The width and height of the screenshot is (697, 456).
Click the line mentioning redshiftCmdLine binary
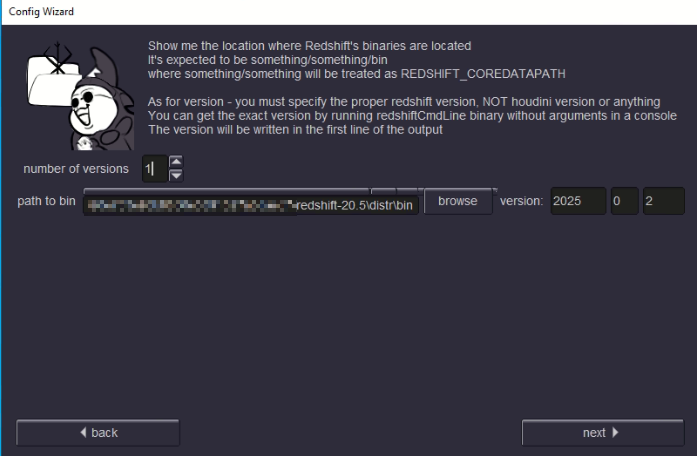pyautogui.click(x=410, y=116)
